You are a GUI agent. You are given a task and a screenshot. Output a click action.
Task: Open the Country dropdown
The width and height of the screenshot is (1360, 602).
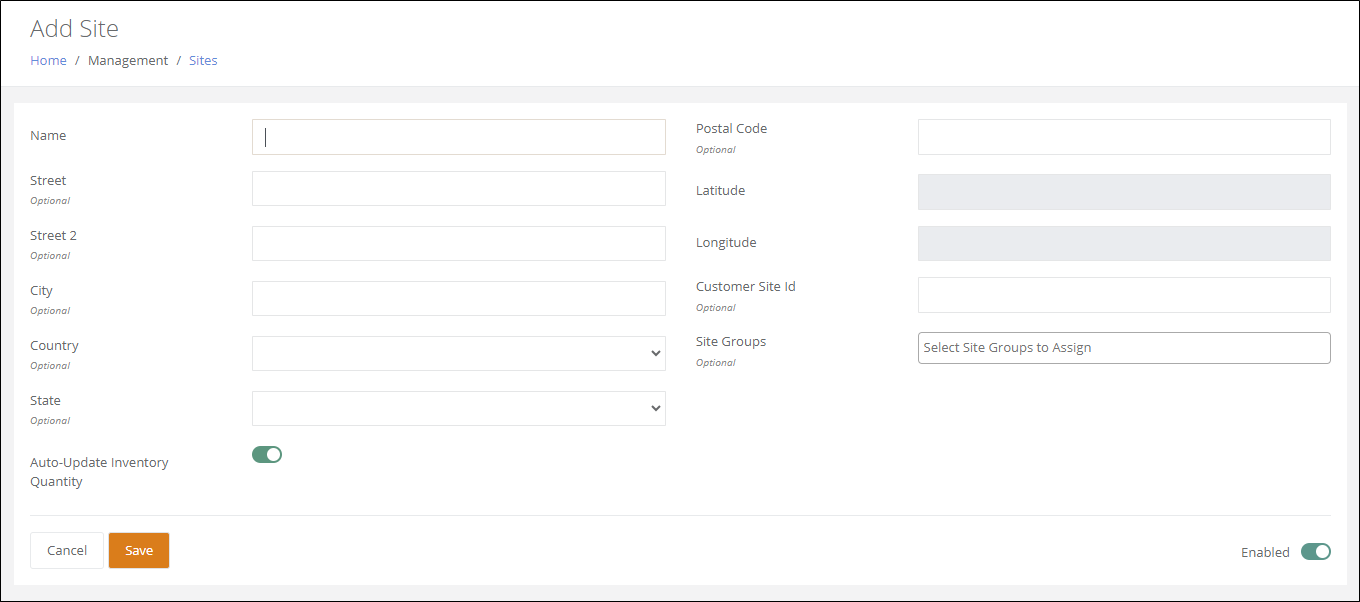coord(458,353)
